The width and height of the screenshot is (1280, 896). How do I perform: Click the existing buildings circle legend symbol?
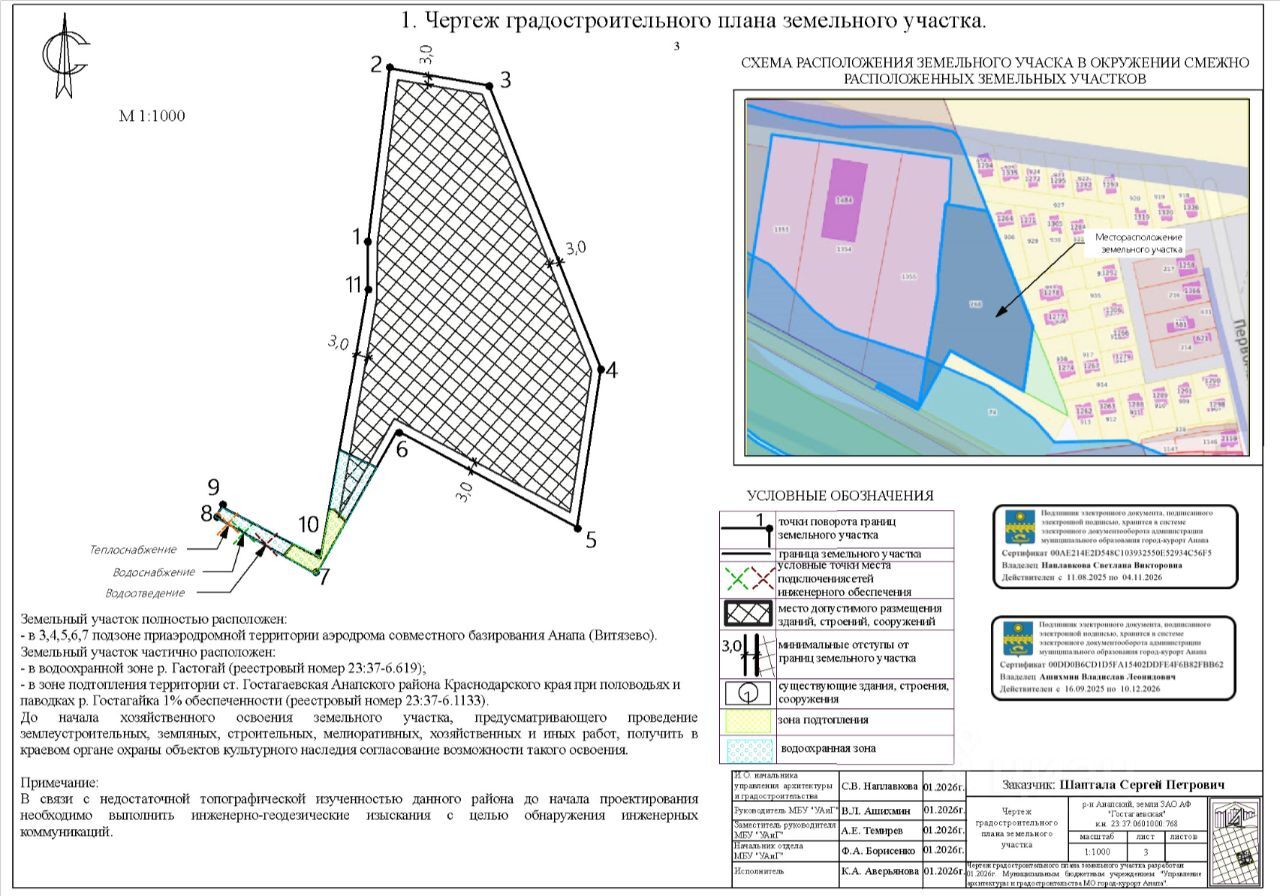coord(746,691)
